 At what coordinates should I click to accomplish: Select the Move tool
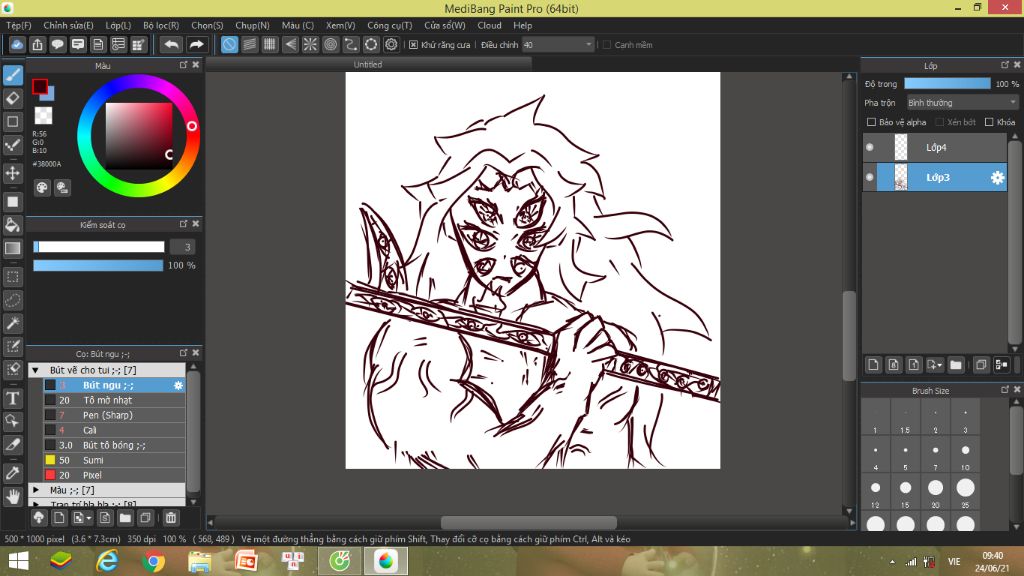(x=12, y=173)
